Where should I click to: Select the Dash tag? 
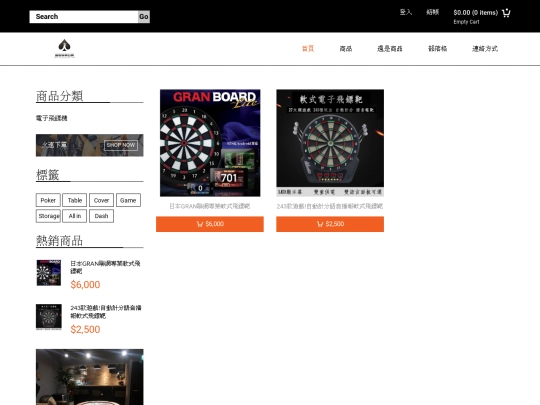coord(101,216)
